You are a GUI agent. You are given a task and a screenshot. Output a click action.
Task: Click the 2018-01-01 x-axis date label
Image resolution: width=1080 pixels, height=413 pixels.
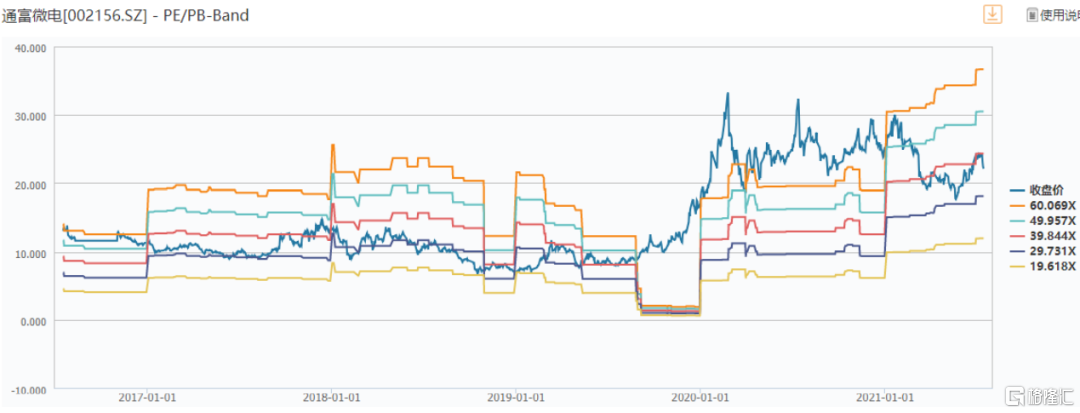click(x=331, y=398)
